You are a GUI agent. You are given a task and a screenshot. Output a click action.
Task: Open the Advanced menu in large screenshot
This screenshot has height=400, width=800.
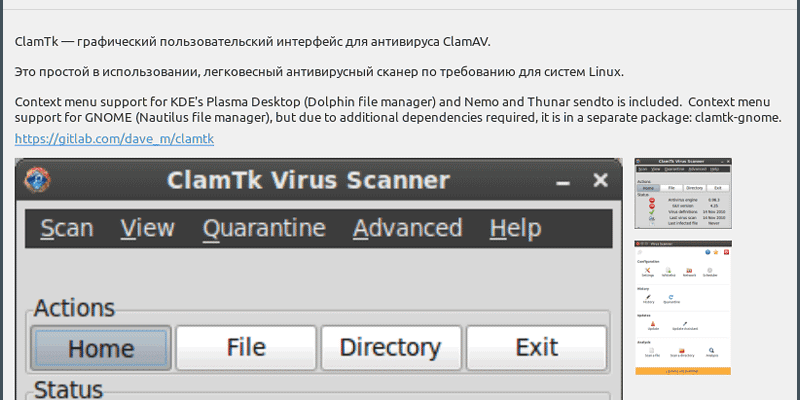tap(407, 228)
